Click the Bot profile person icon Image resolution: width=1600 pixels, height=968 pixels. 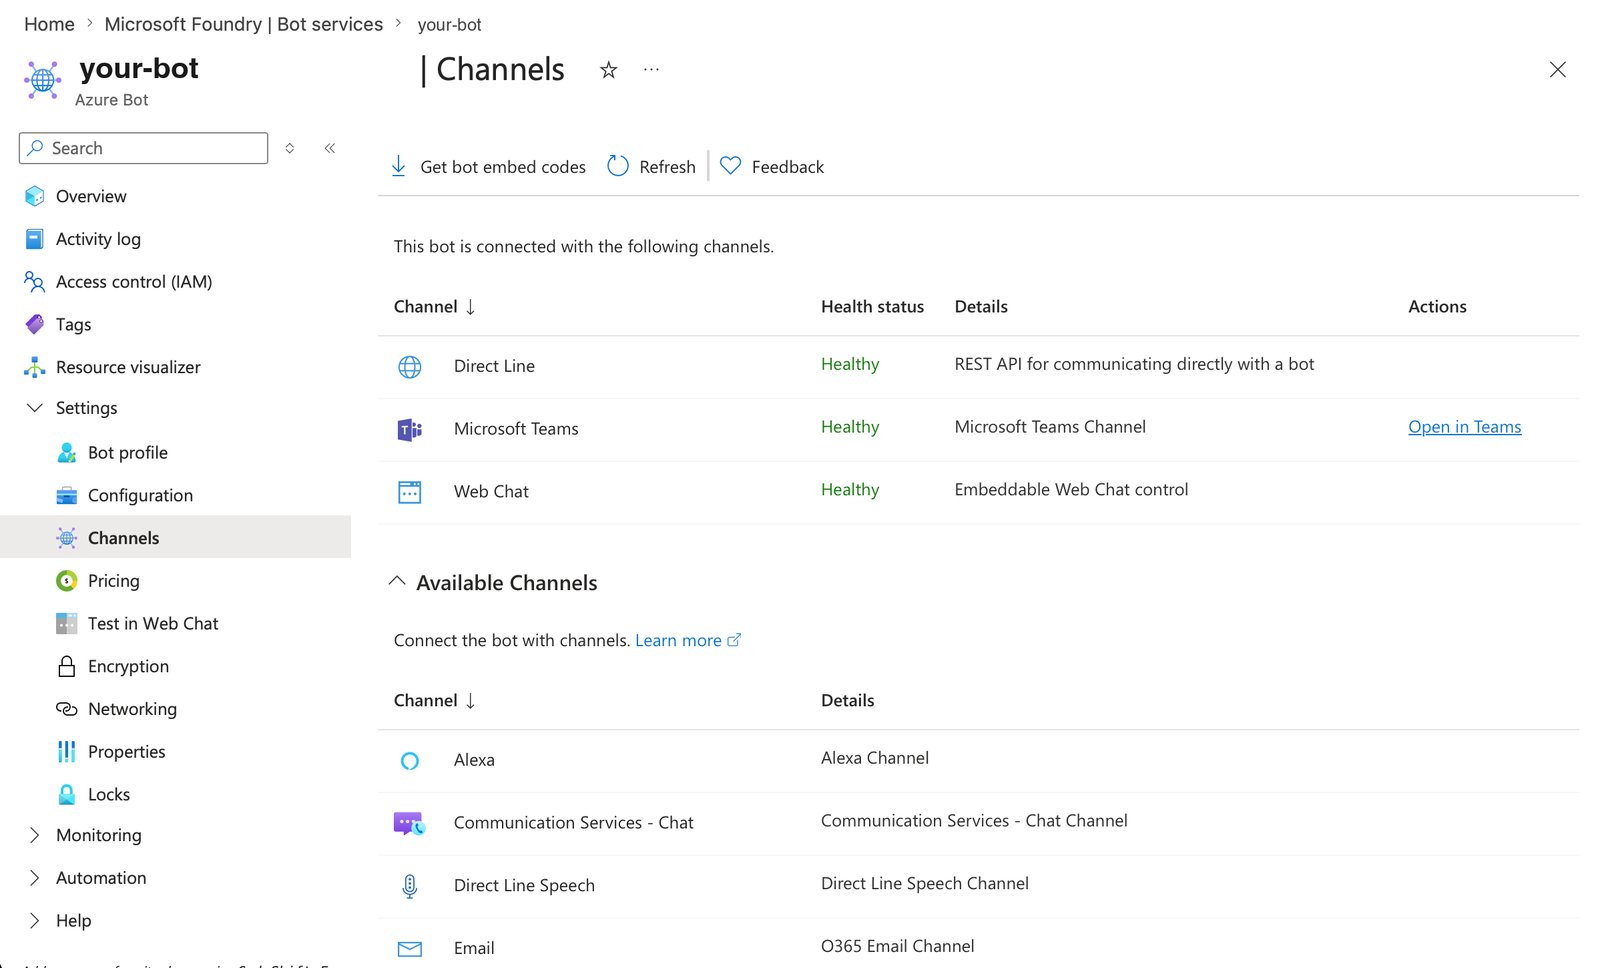coord(67,453)
